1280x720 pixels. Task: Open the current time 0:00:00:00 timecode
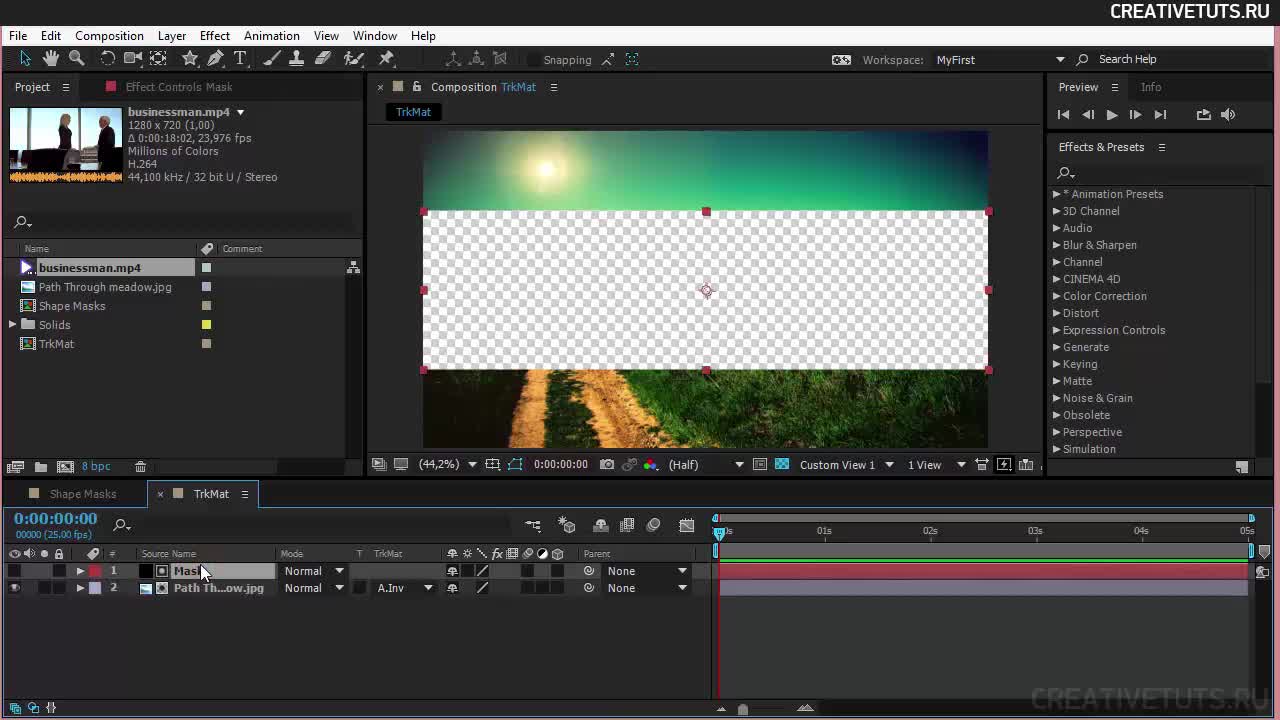click(56, 519)
